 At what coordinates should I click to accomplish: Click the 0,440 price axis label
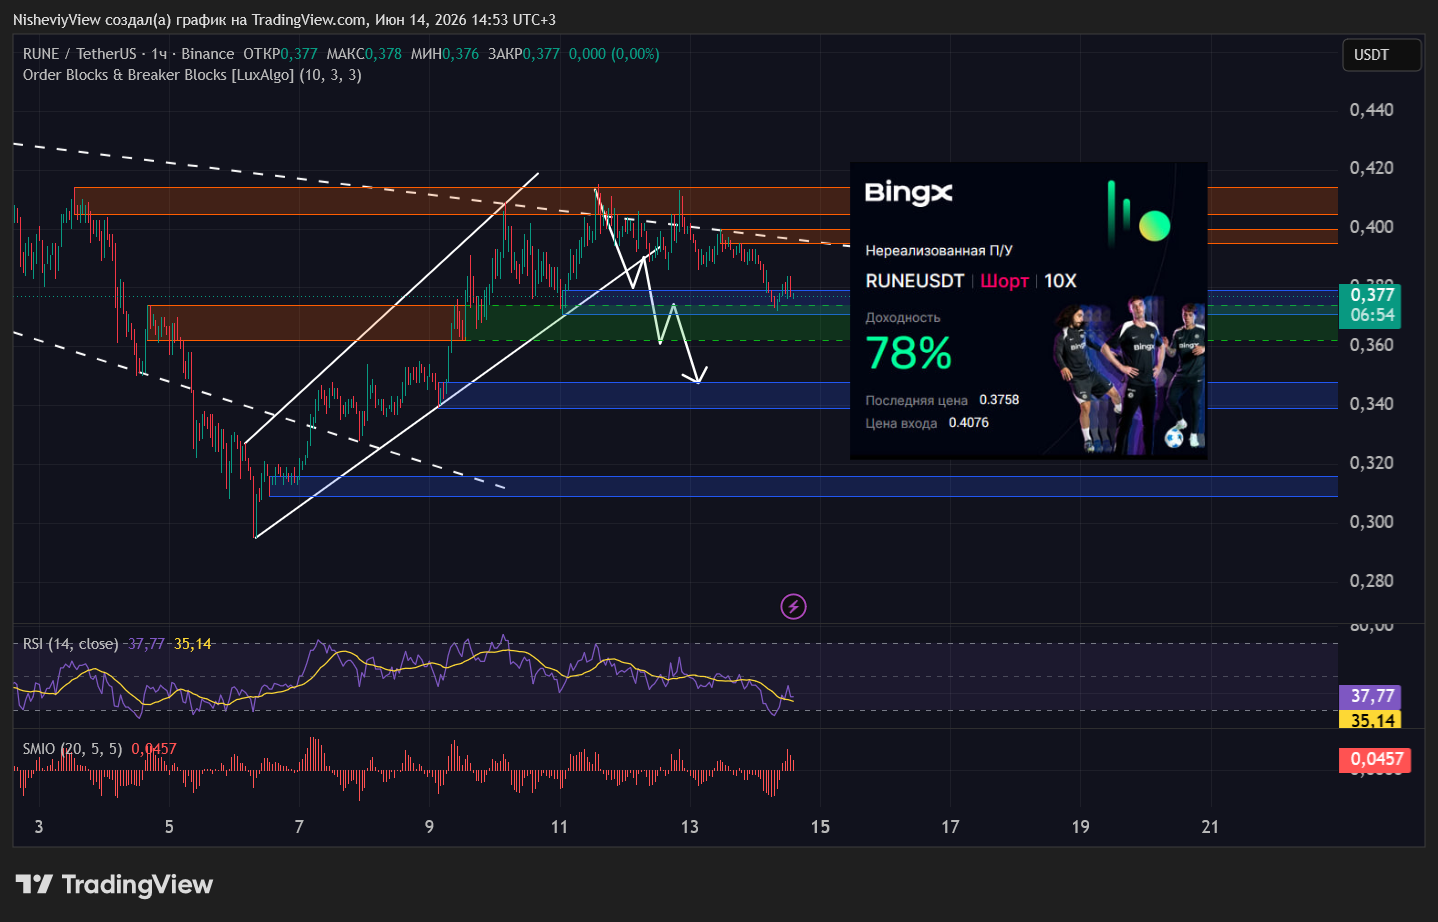click(1371, 110)
